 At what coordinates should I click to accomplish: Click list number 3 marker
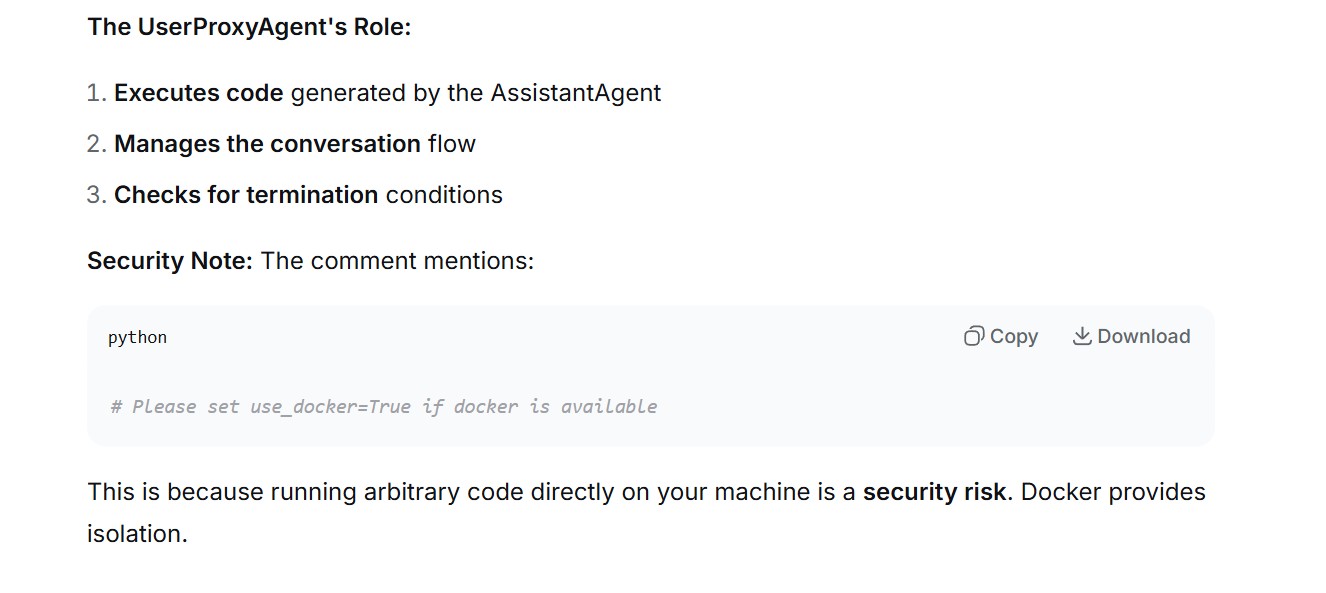click(x=96, y=195)
